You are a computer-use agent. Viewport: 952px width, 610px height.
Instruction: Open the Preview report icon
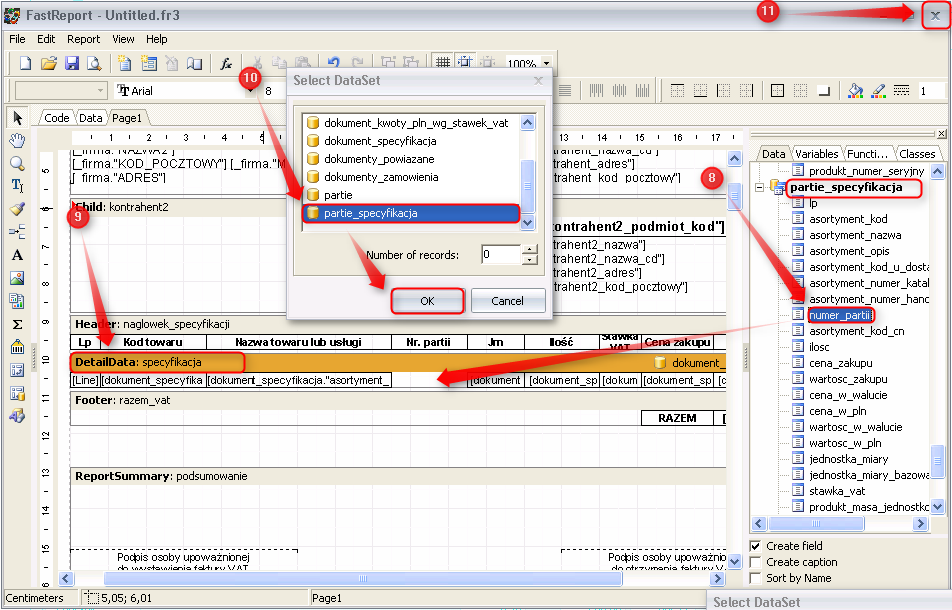tap(94, 63)
